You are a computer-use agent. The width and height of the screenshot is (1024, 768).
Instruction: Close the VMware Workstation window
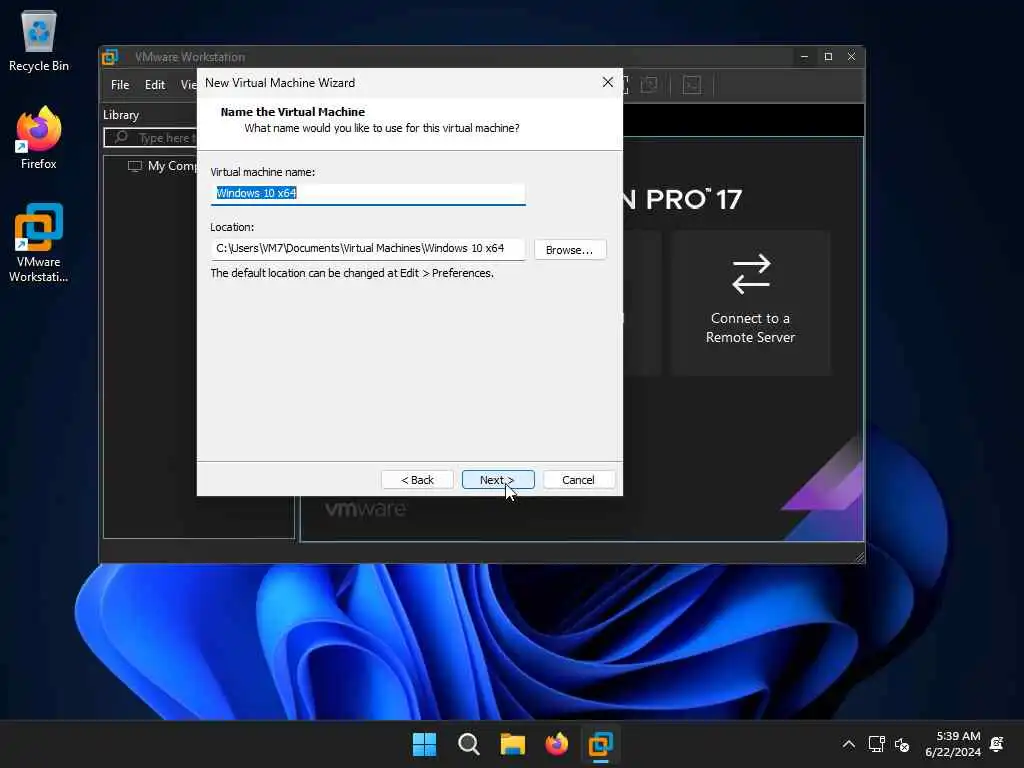coord(852,57)
